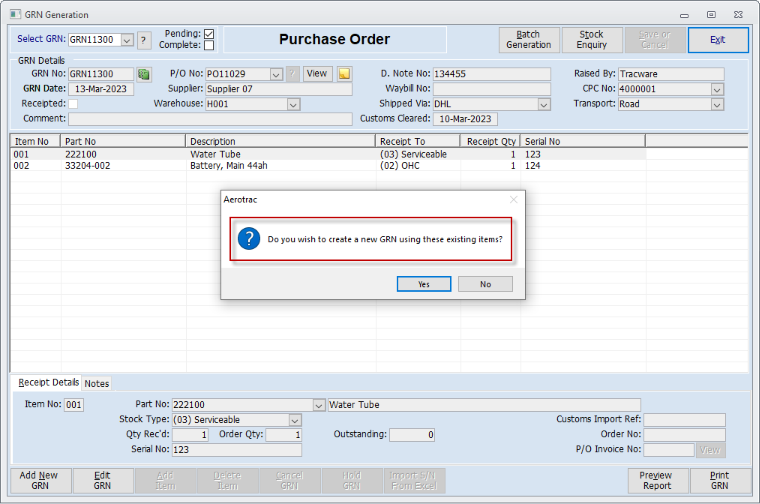Select the Receipt Details tab
This screenshot has width=760, height=504.
tap(48, 382)
